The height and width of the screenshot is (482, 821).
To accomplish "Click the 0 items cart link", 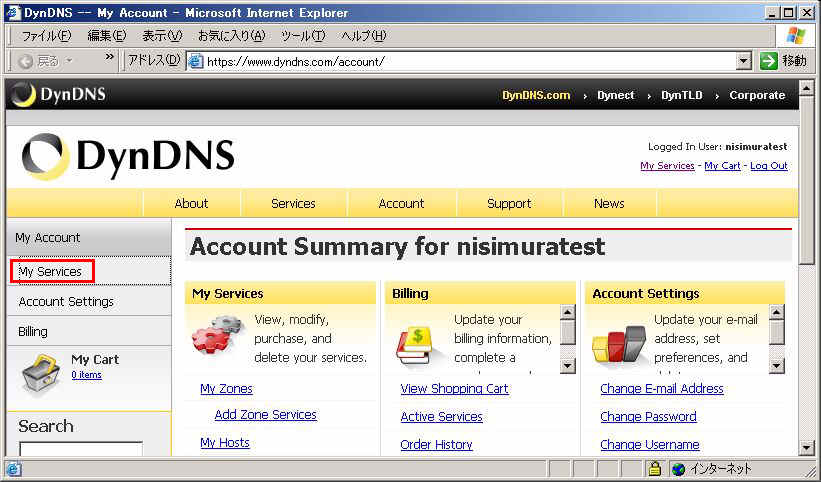I will click(86, 375).
